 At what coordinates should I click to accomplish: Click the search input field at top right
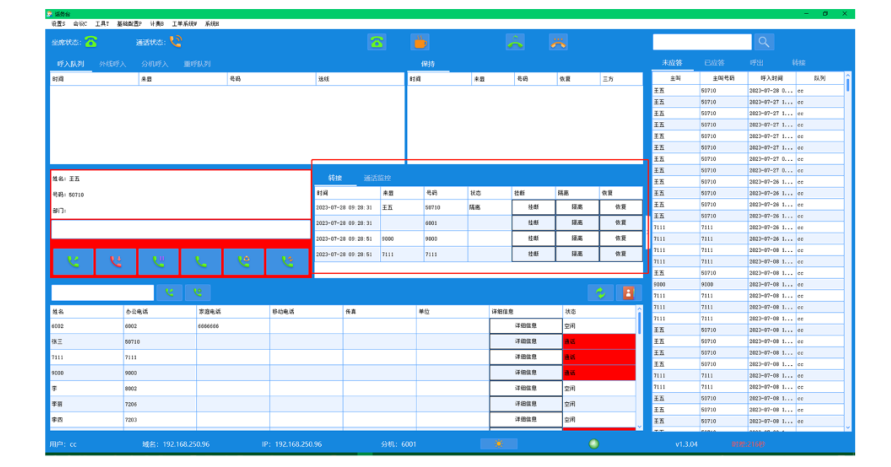[701, 42]
